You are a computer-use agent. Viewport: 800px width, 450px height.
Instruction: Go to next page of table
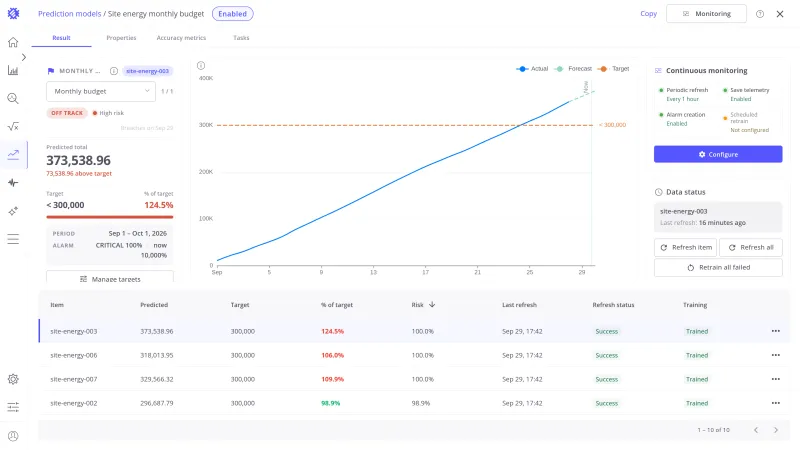pyautogui.click(x=776, y=430)
